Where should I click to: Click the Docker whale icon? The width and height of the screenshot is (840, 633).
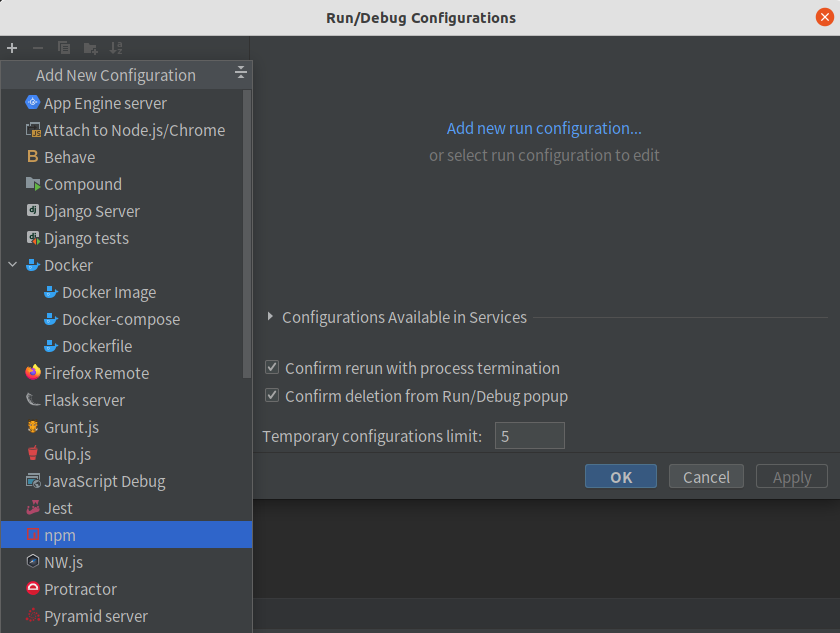[x=33, y=265]
